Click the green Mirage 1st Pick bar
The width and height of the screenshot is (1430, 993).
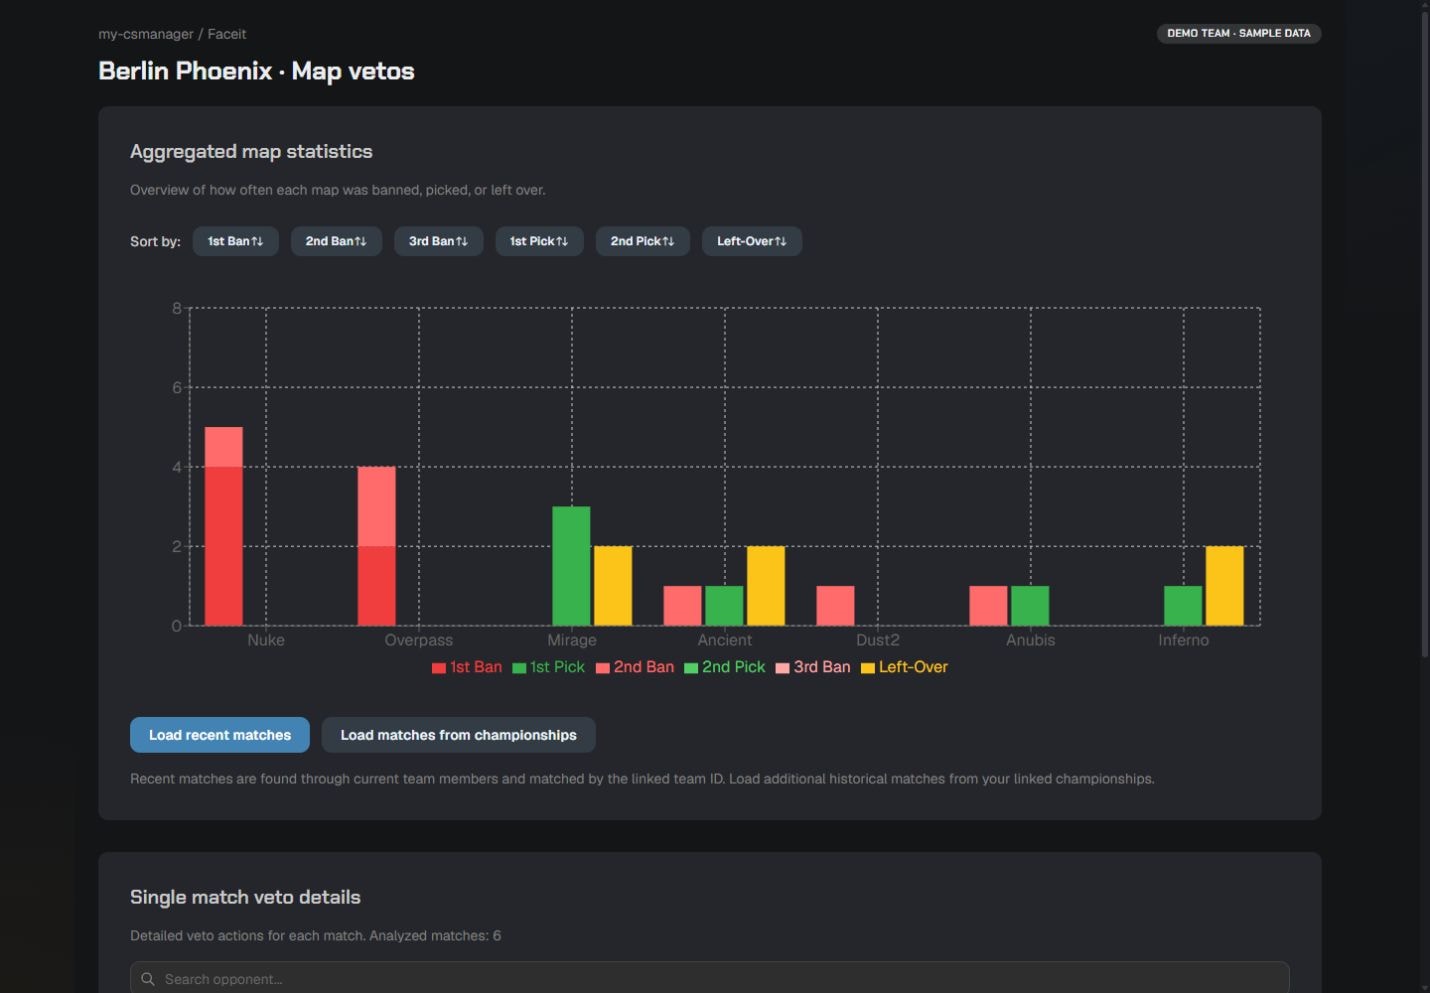571,566
